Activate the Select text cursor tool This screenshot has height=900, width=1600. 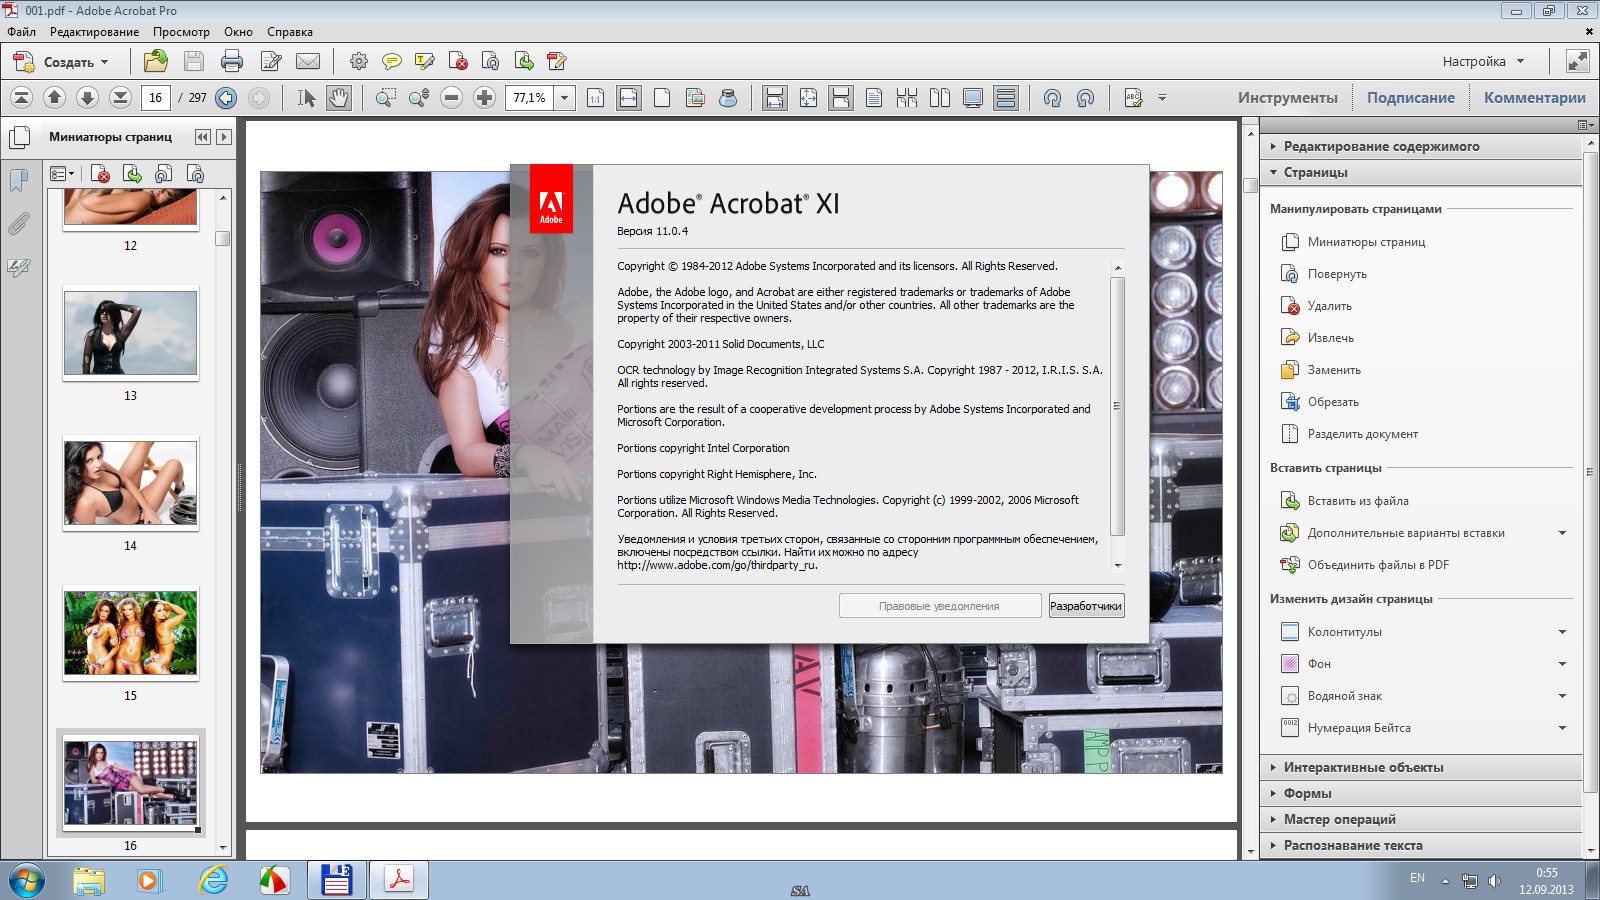306,97
